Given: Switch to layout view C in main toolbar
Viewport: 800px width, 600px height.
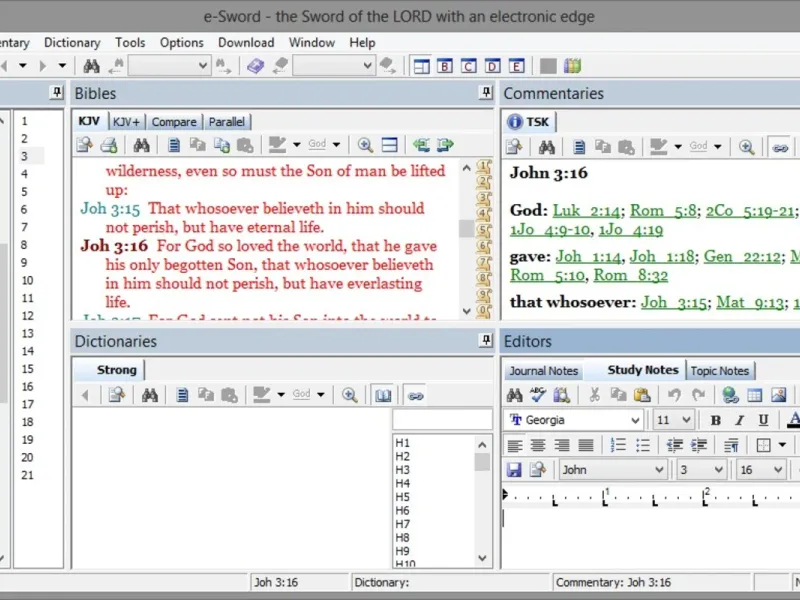Looking at the screenshot, I should pos(468,66).
